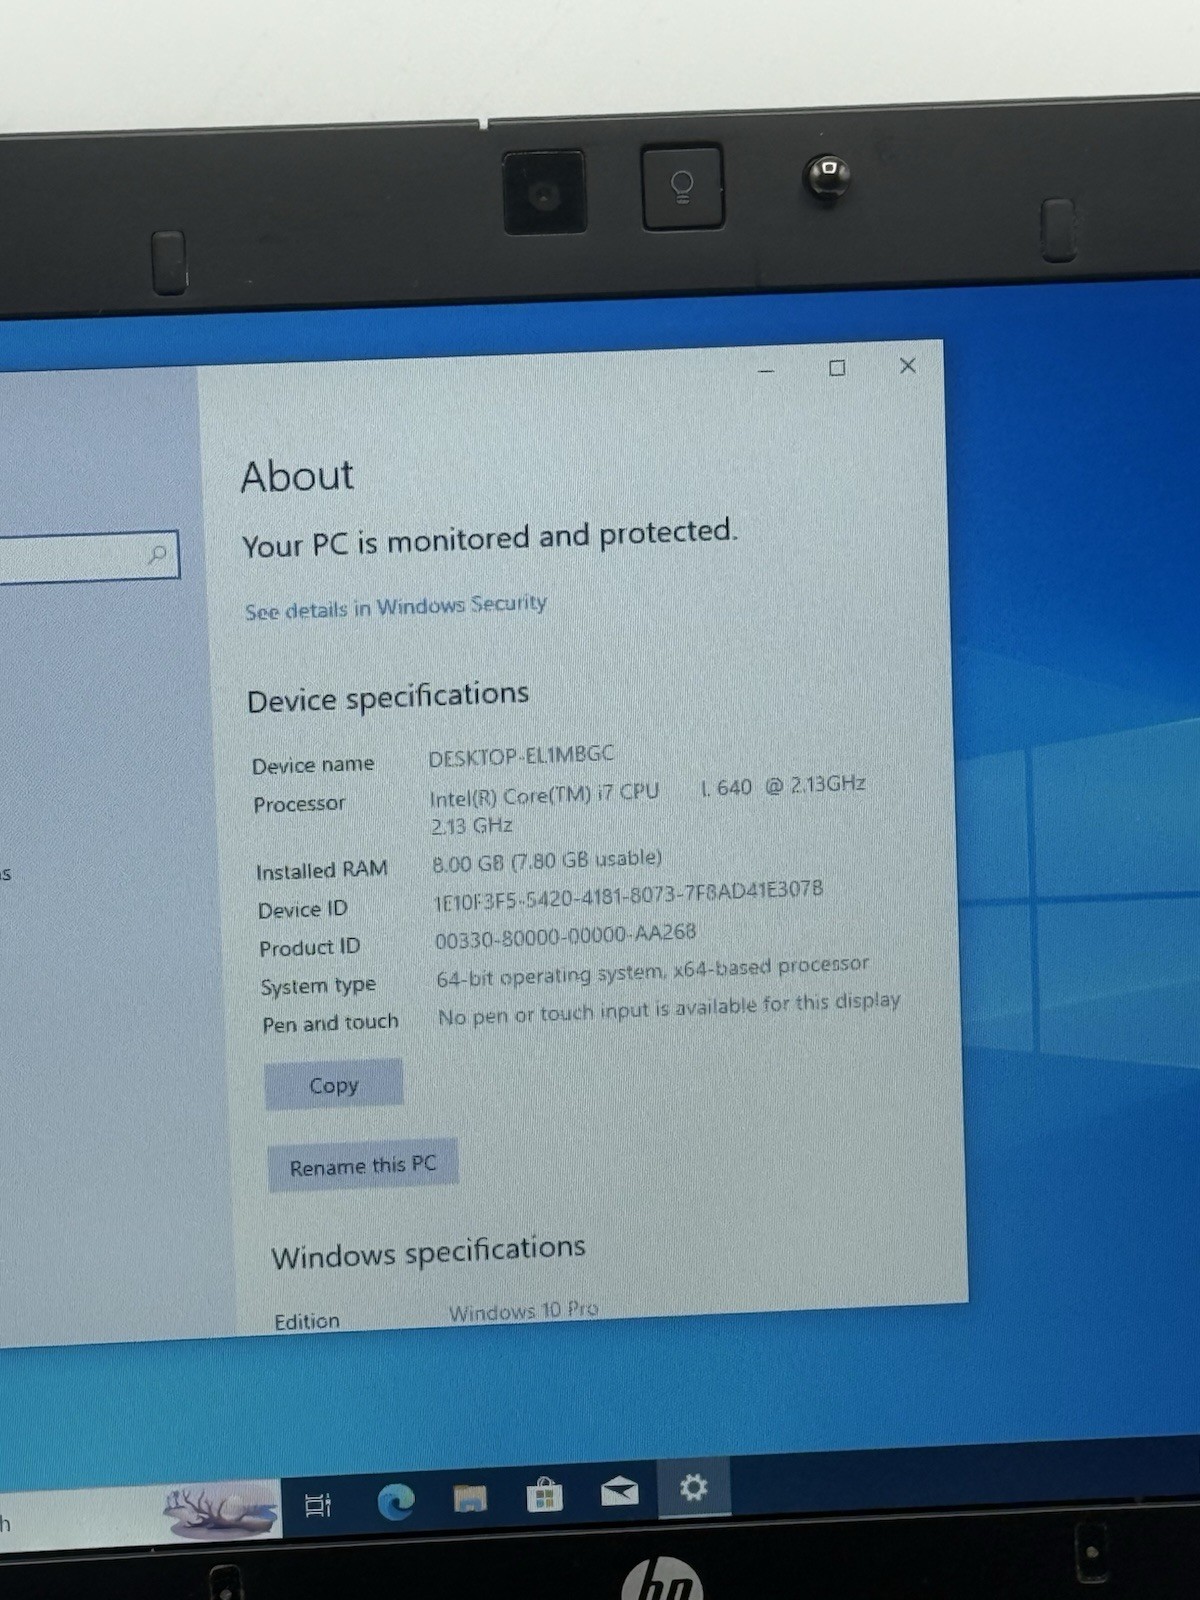Open See details in Windows Security link
Screen dimensions: 1200x1600
(x=396, y=607)
